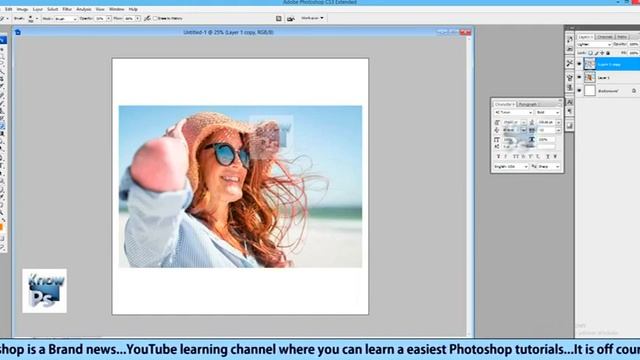Open the Brushes panel dock icon
Viewport: 640px width, 360px height.
click(569, 78)
